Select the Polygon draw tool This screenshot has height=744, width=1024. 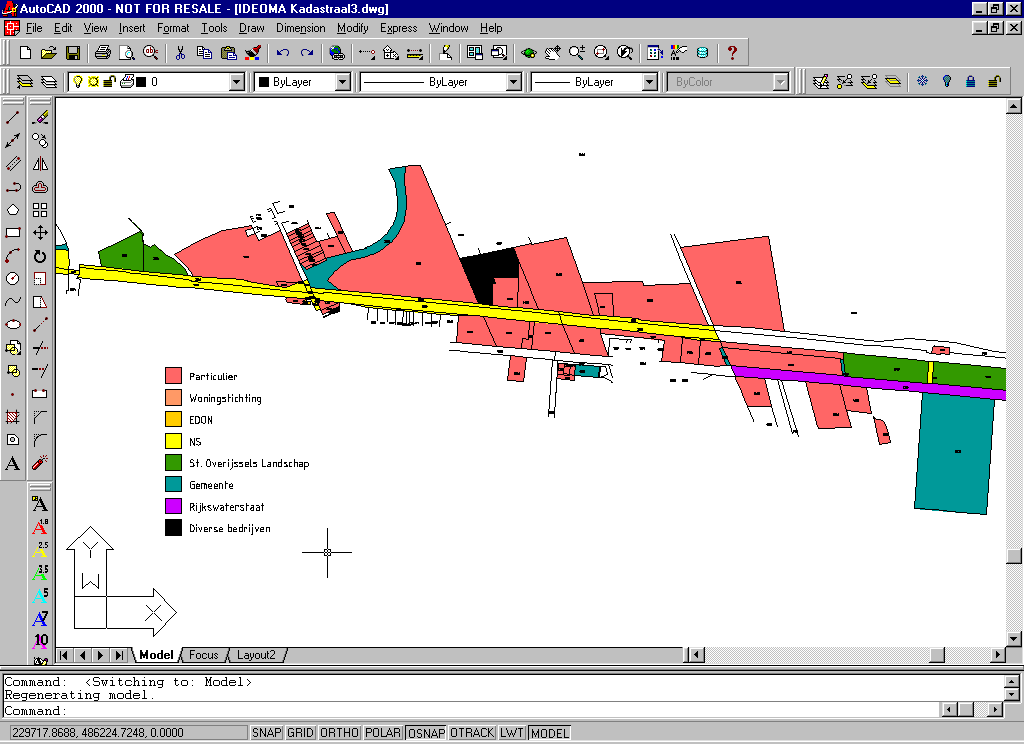[x=13, y=210]
